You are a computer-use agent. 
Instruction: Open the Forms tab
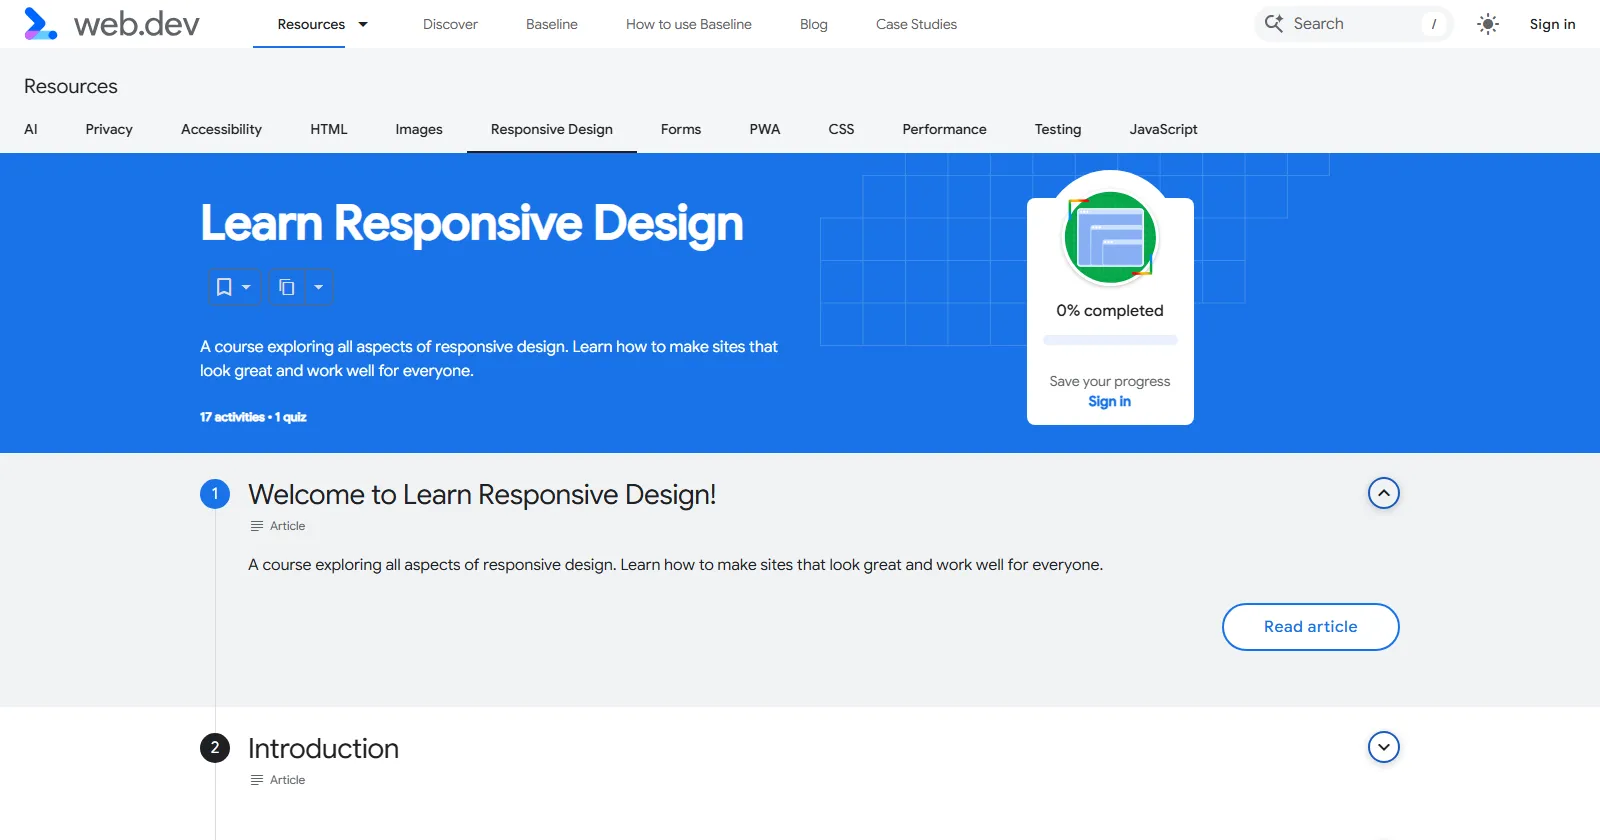(681, 129)
